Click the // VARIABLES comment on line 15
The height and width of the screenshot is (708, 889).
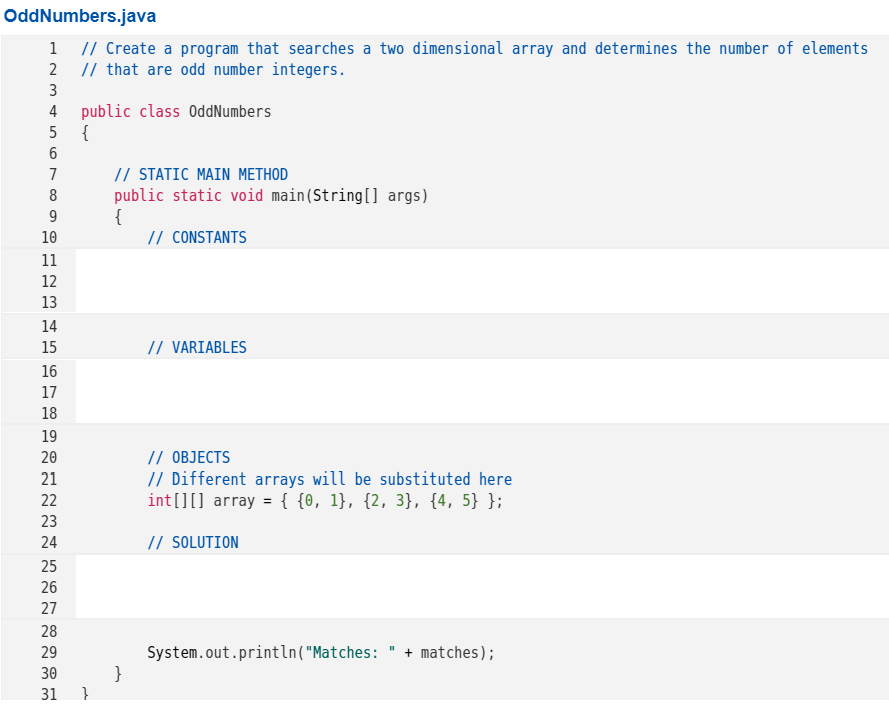(x=197, y=347)
